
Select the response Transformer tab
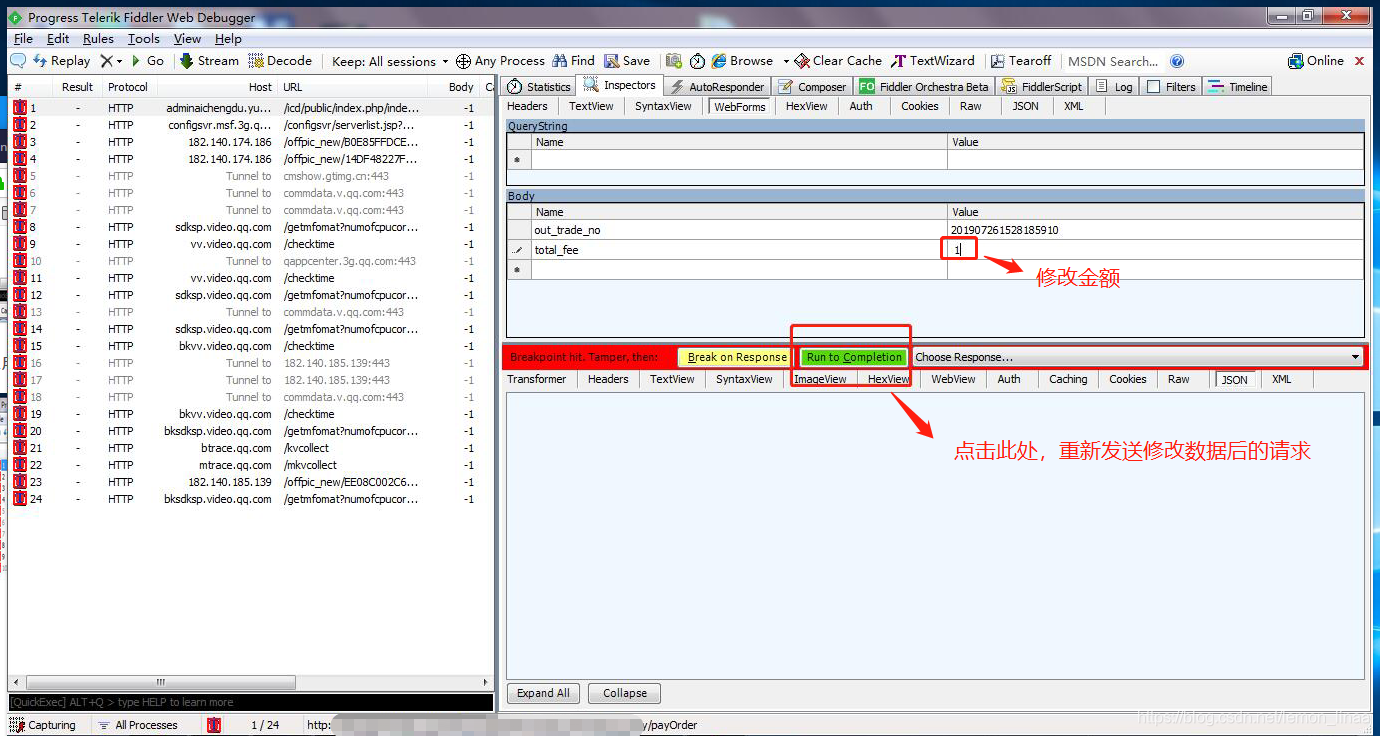click(x=536, y=379)
